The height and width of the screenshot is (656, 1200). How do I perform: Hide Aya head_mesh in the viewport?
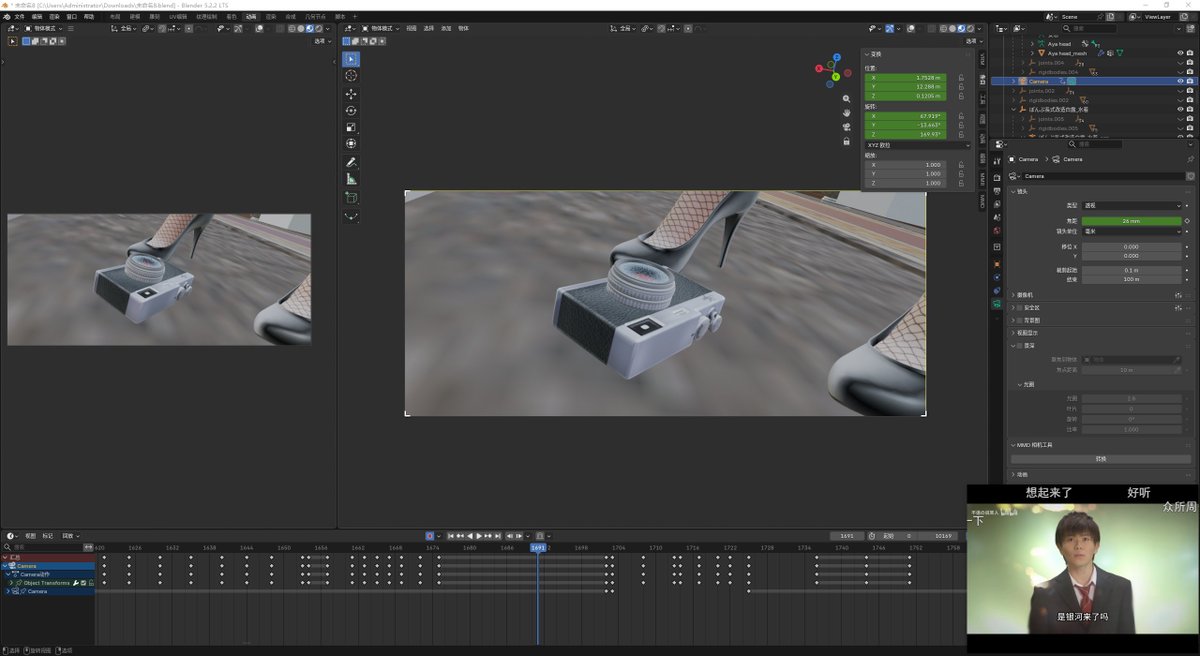1180,53
